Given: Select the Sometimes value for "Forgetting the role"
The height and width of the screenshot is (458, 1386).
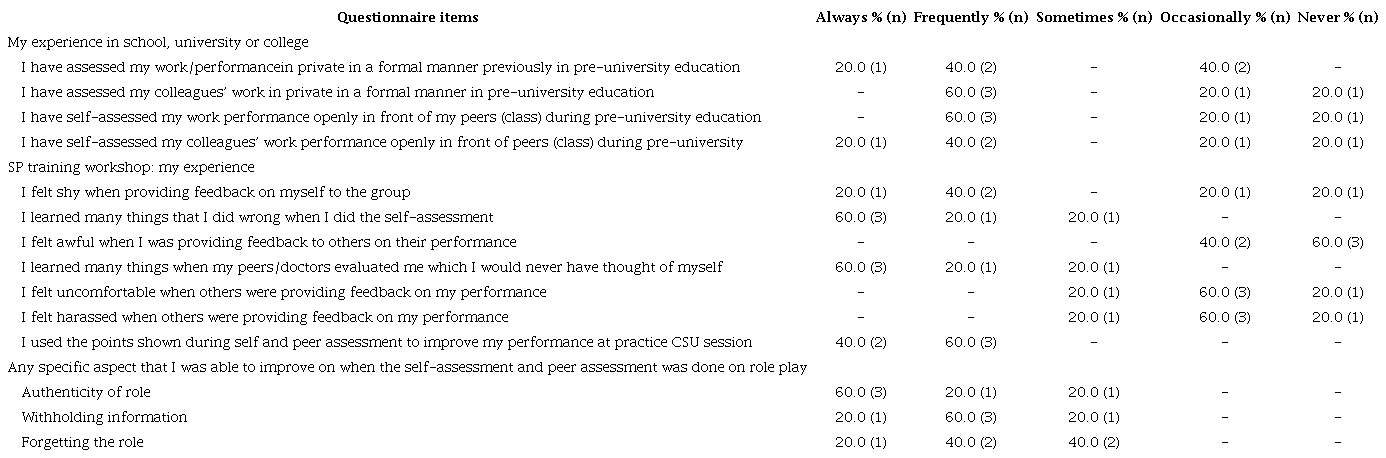Looking at the screenshot, I should tap(1094, 442).
